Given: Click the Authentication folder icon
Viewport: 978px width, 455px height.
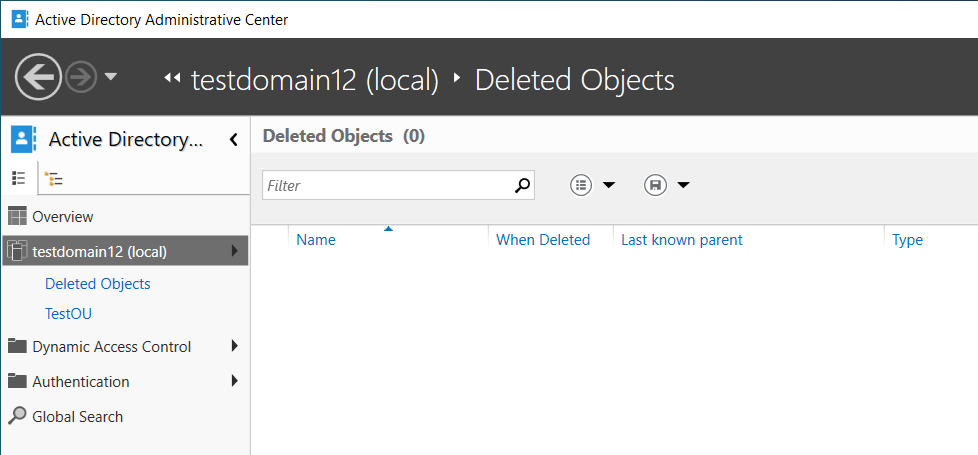Looking at the screenshot, I should pyautogui.click(x=17, y=380).
